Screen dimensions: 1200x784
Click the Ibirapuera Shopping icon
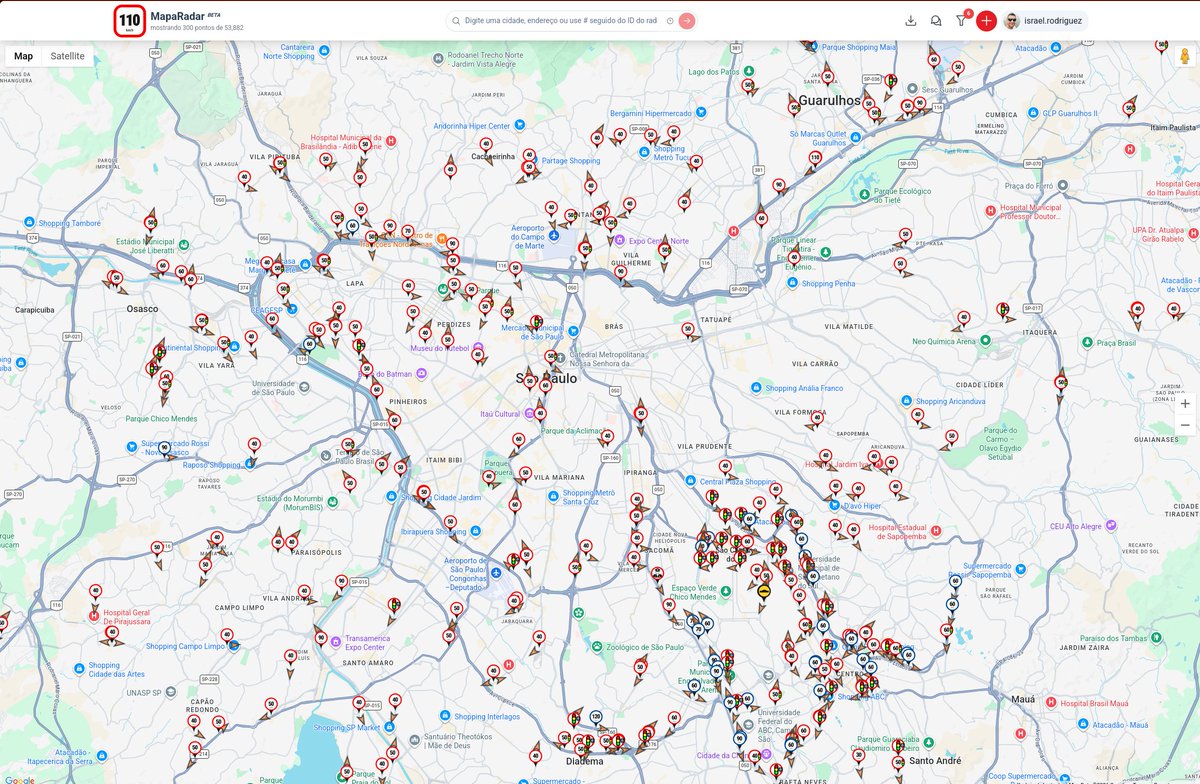pos(474,532)
